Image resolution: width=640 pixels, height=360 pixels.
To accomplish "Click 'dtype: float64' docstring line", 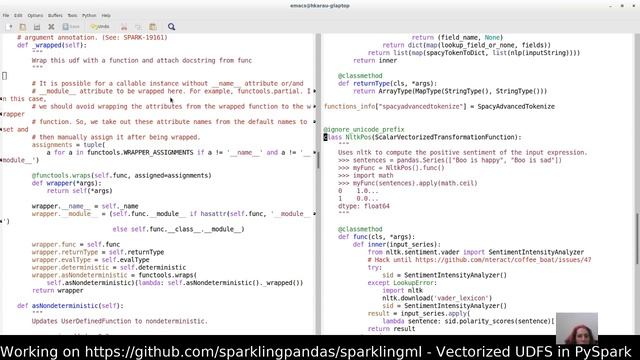I will 364,206.
